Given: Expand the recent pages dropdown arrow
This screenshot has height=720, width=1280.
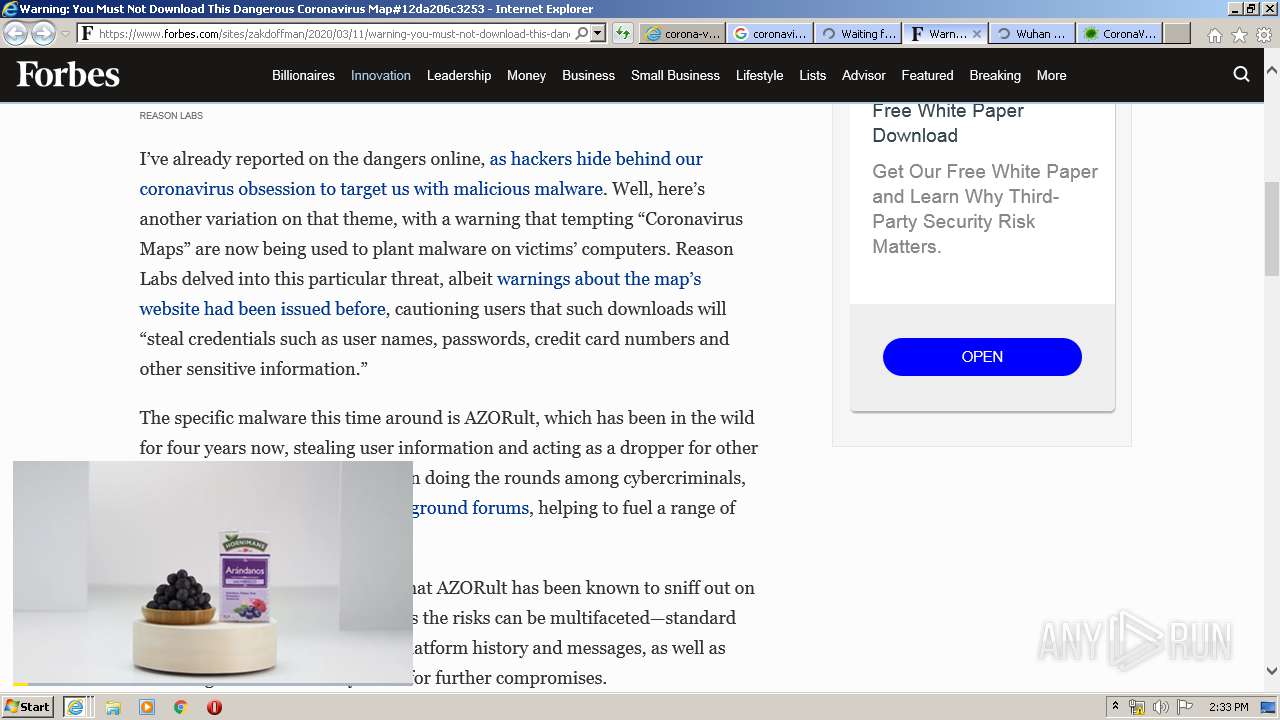Looking at the screenshot, I should coord(65,33).
